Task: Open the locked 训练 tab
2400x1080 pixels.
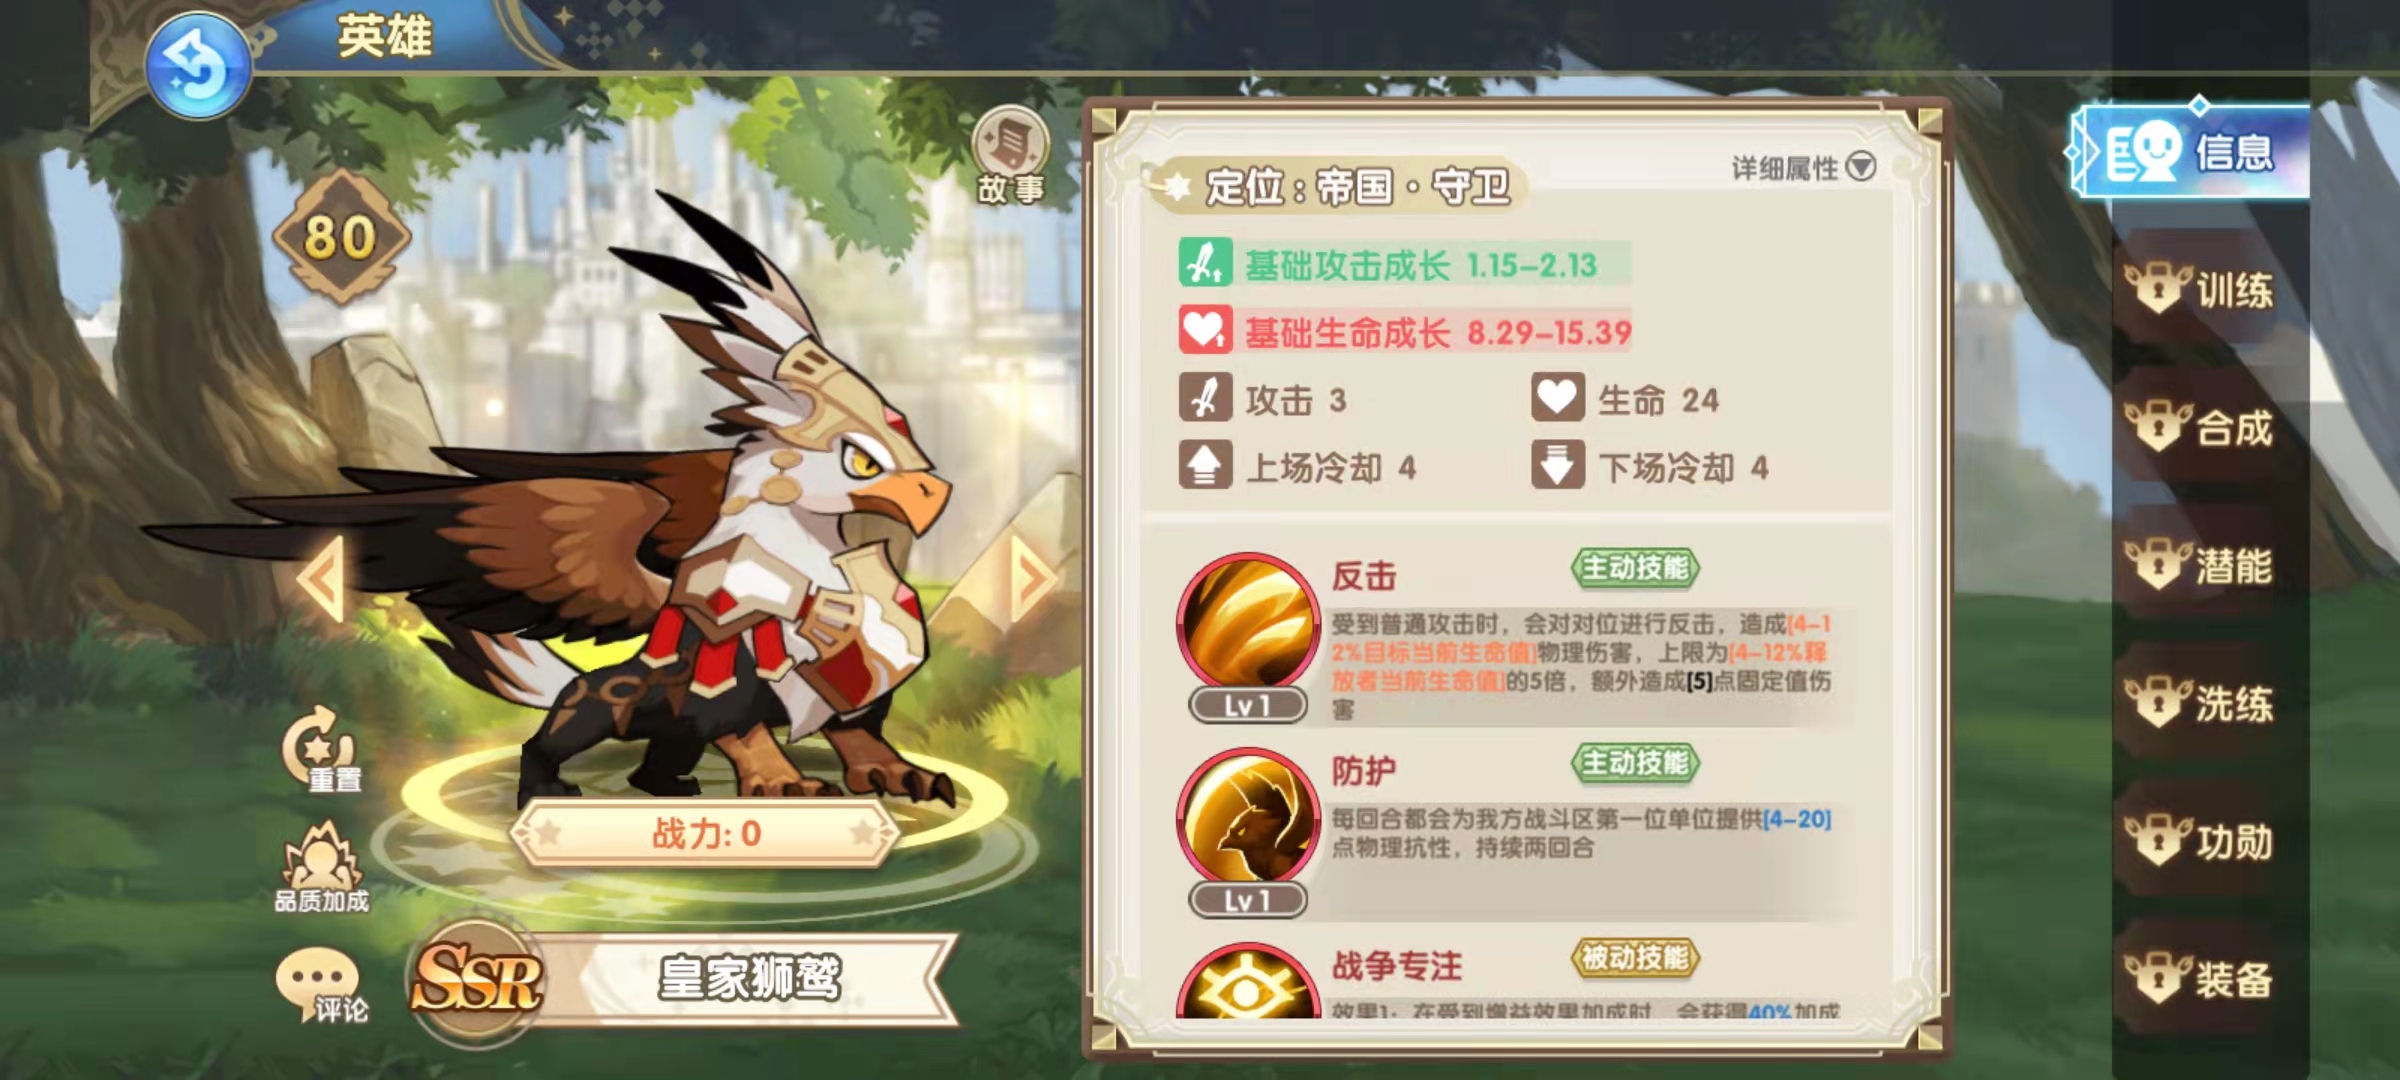Action: coord(2200,290)
